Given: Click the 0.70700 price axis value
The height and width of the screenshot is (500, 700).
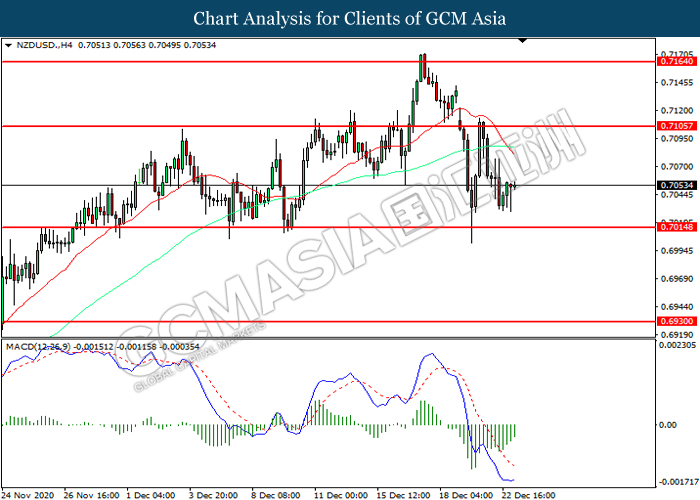Looking at the screenshot, I should coord(677,167).
